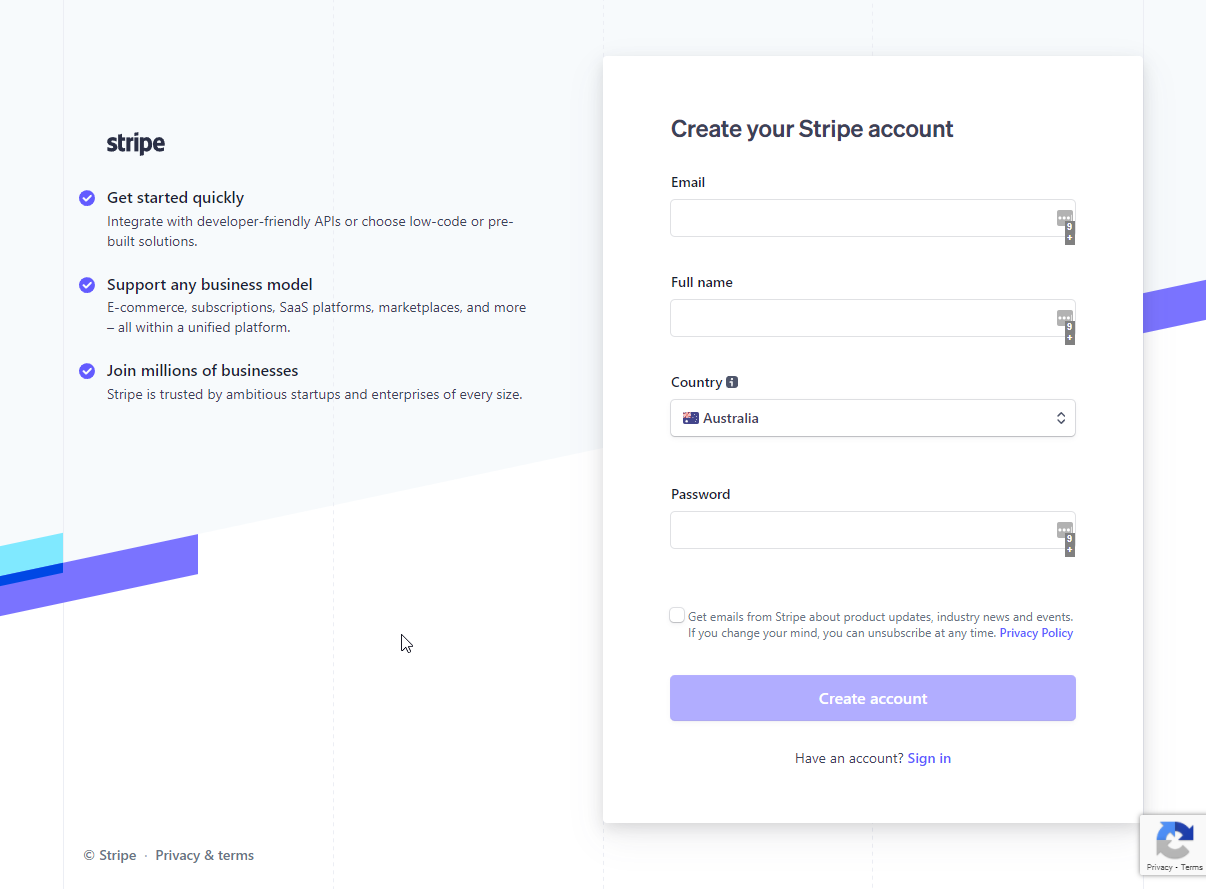Open the Privacy & terms footer link
The width and height of the screenshot is (1206, 889).
[x=205, y=855]
